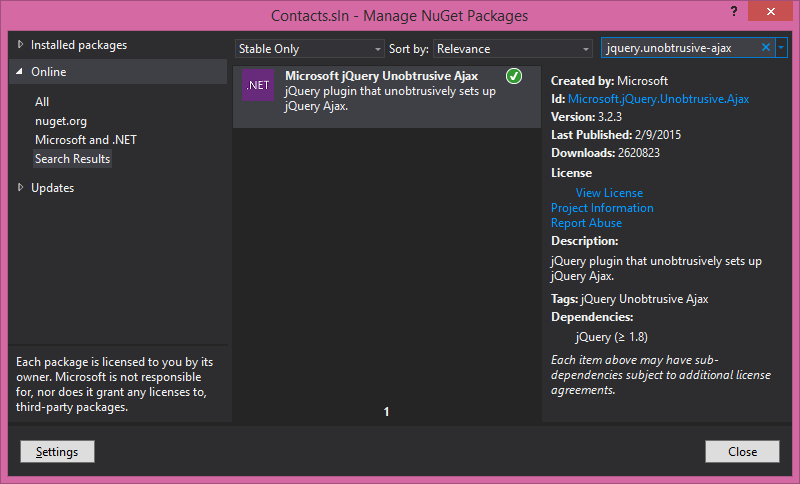Select the nuget.org source

coord(61,121)
